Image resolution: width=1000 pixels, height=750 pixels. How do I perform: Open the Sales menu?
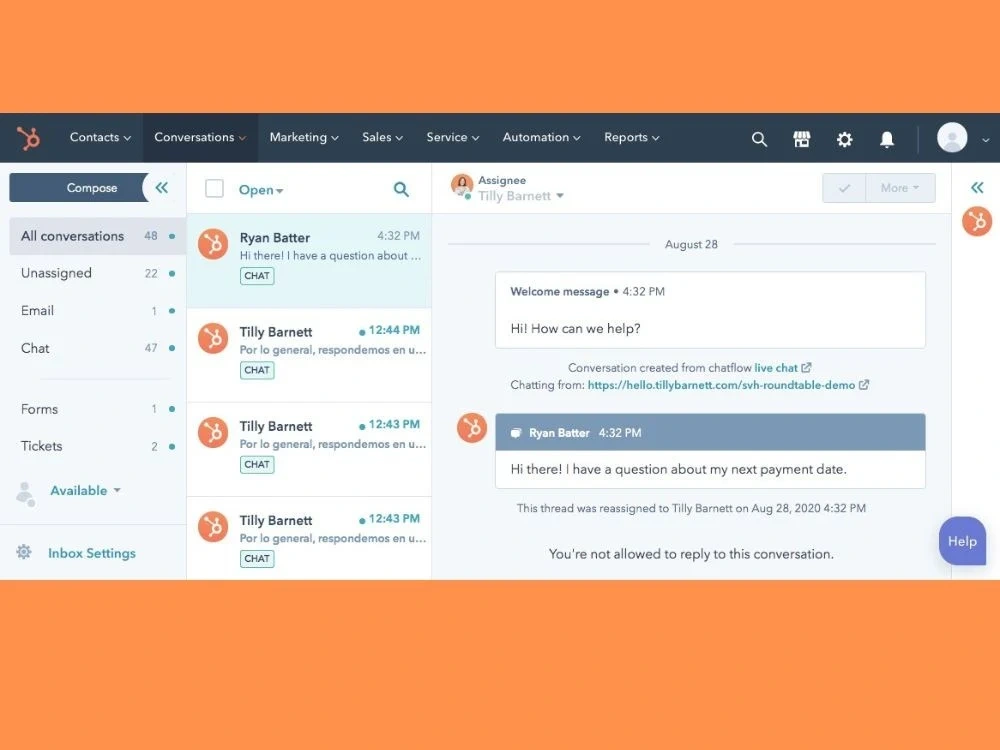[x=382, y=137]
